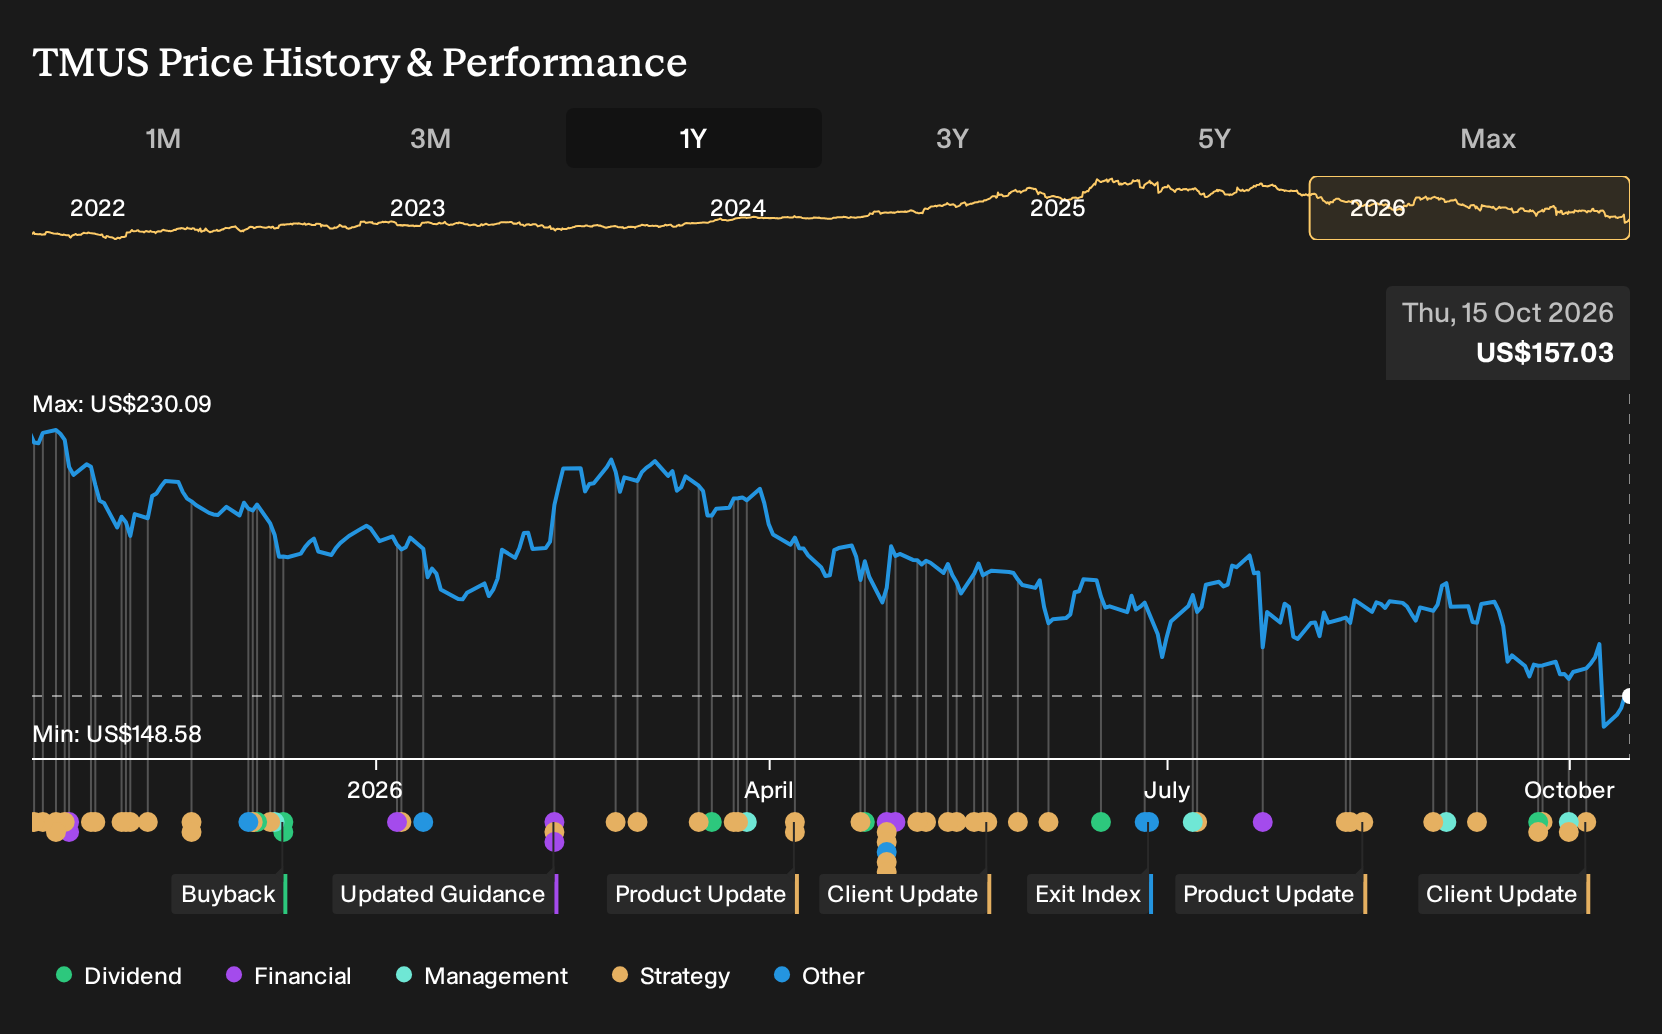
Task: Click the lone blue dot just after 2026
Action: pyautogui.click(x=423, y=822)
